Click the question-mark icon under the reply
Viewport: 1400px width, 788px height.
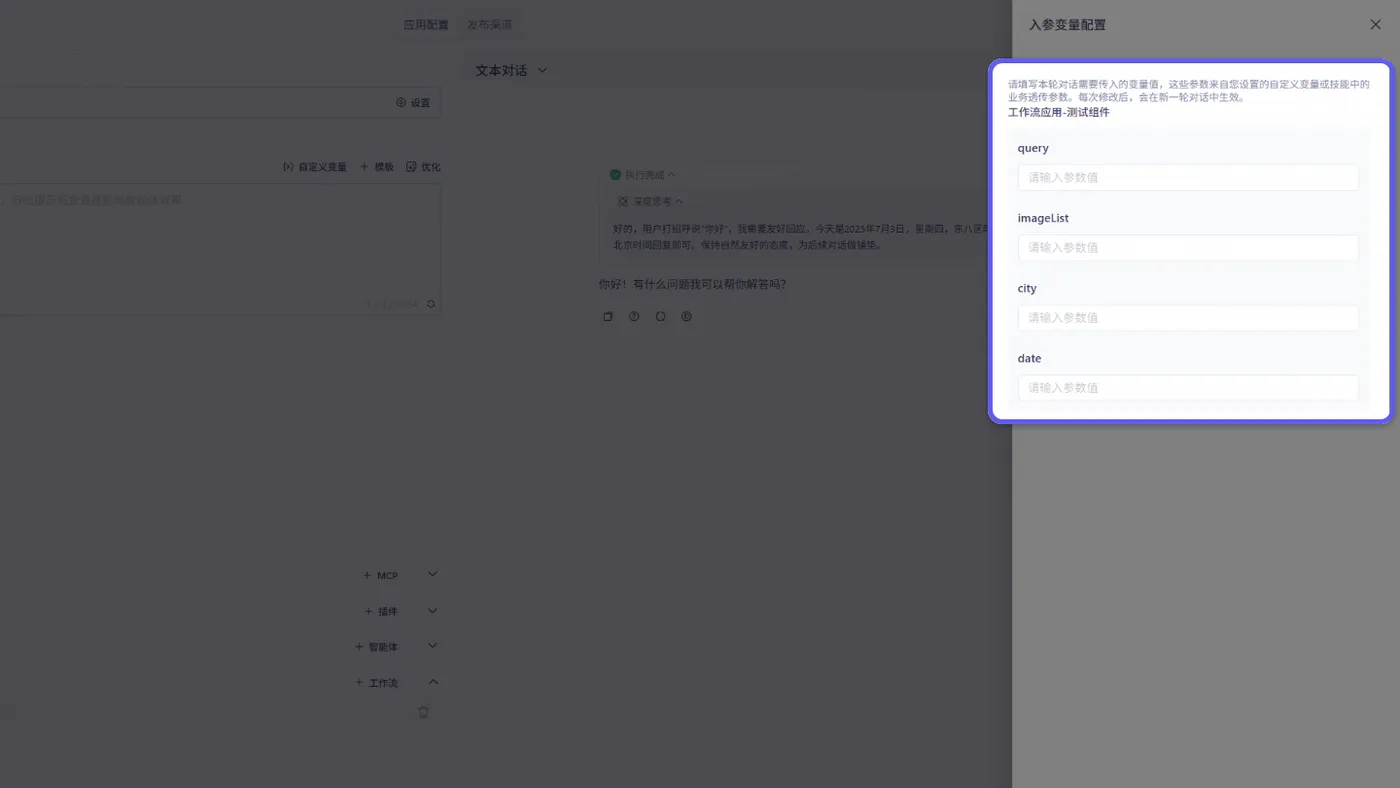click(x=634, y=316)
